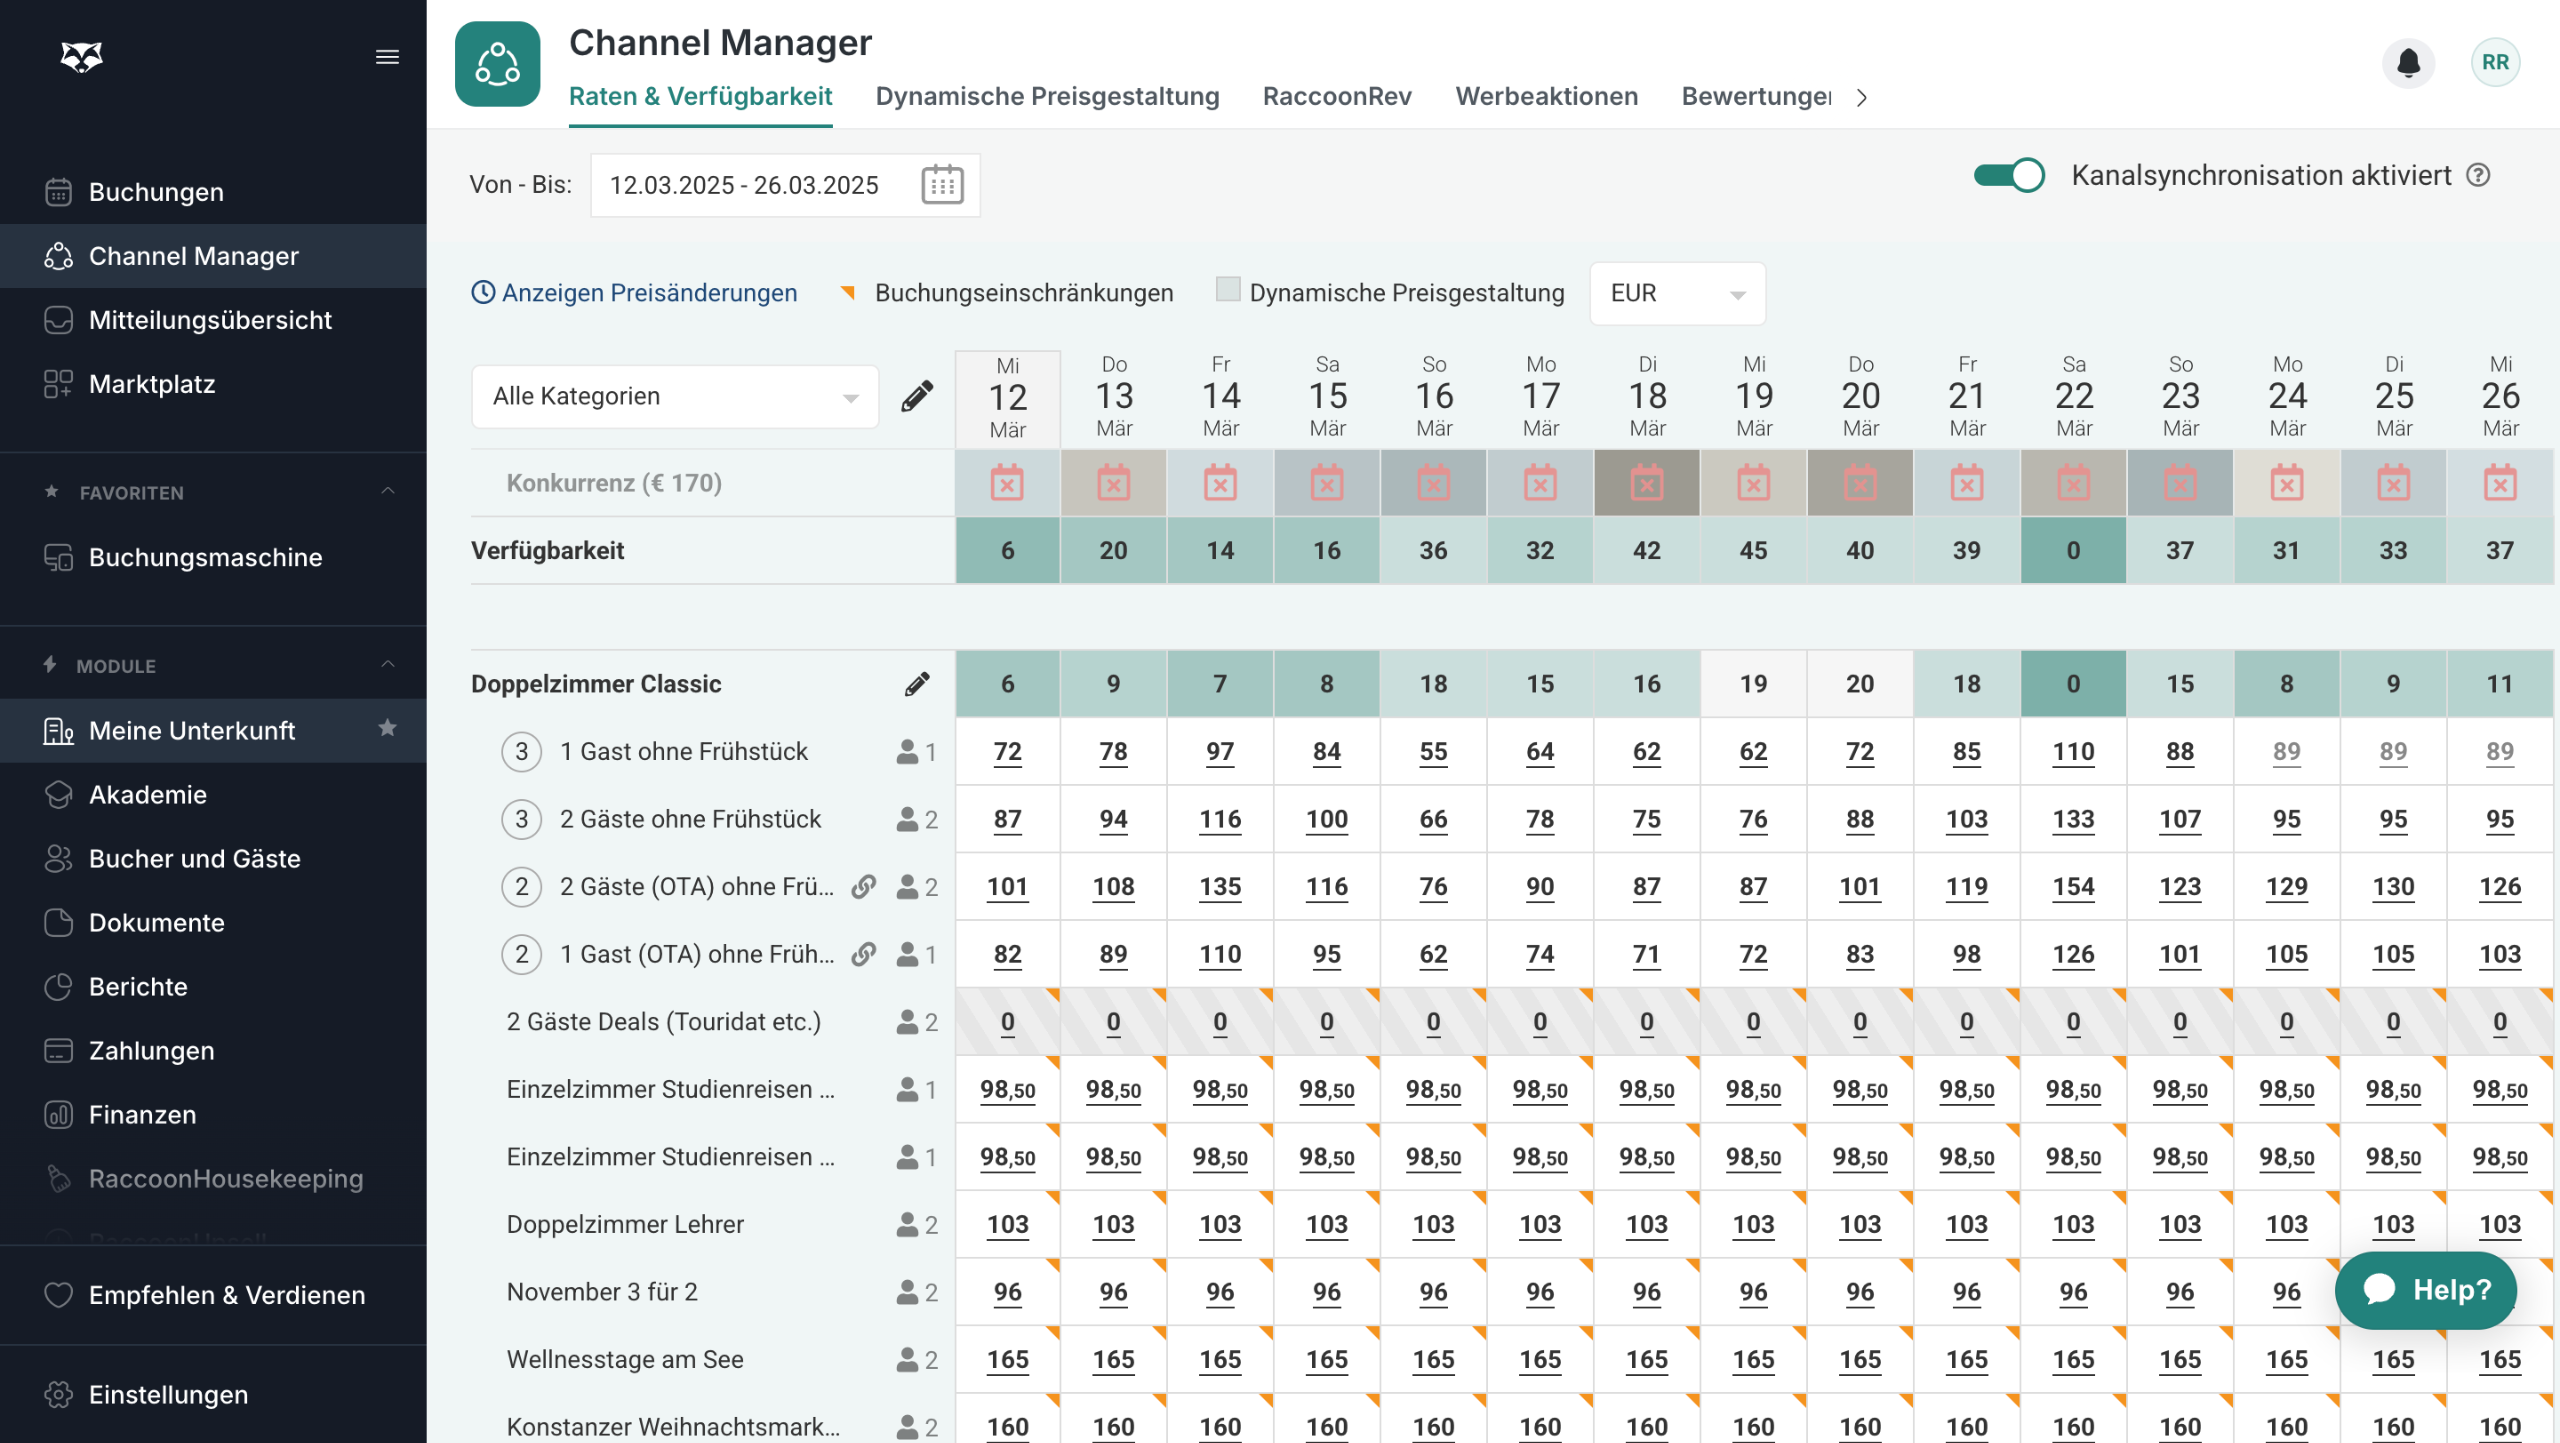Toggle the Kanalsynchronisation aktiviert switch
Viewport: 2560px width, 1443px height.
(x=2008, y=175)
